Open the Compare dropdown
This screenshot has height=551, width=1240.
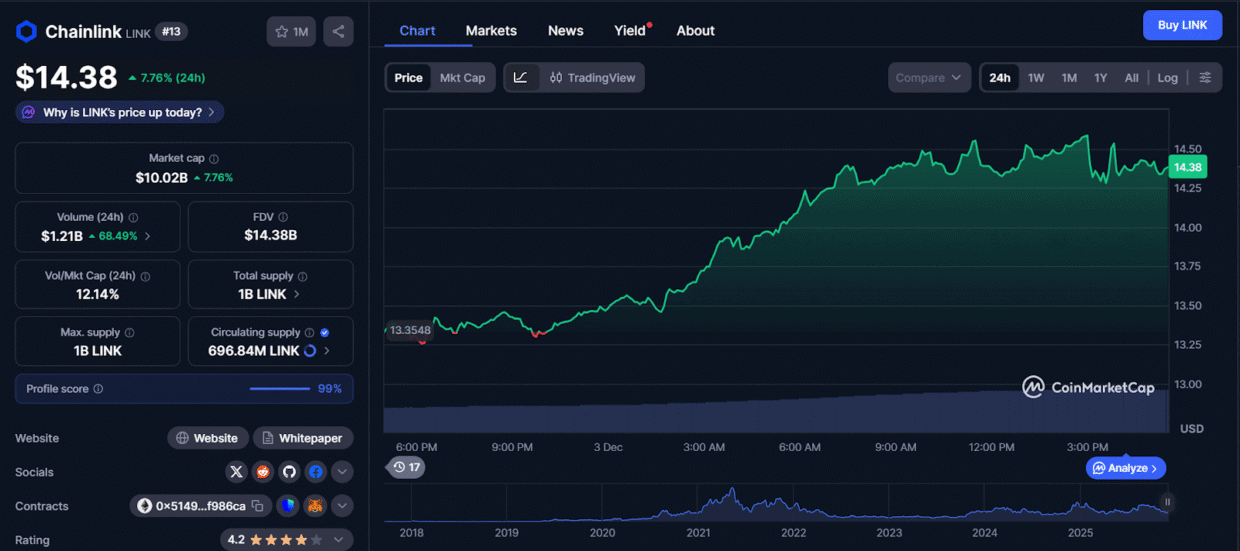(x=929, y=78)
